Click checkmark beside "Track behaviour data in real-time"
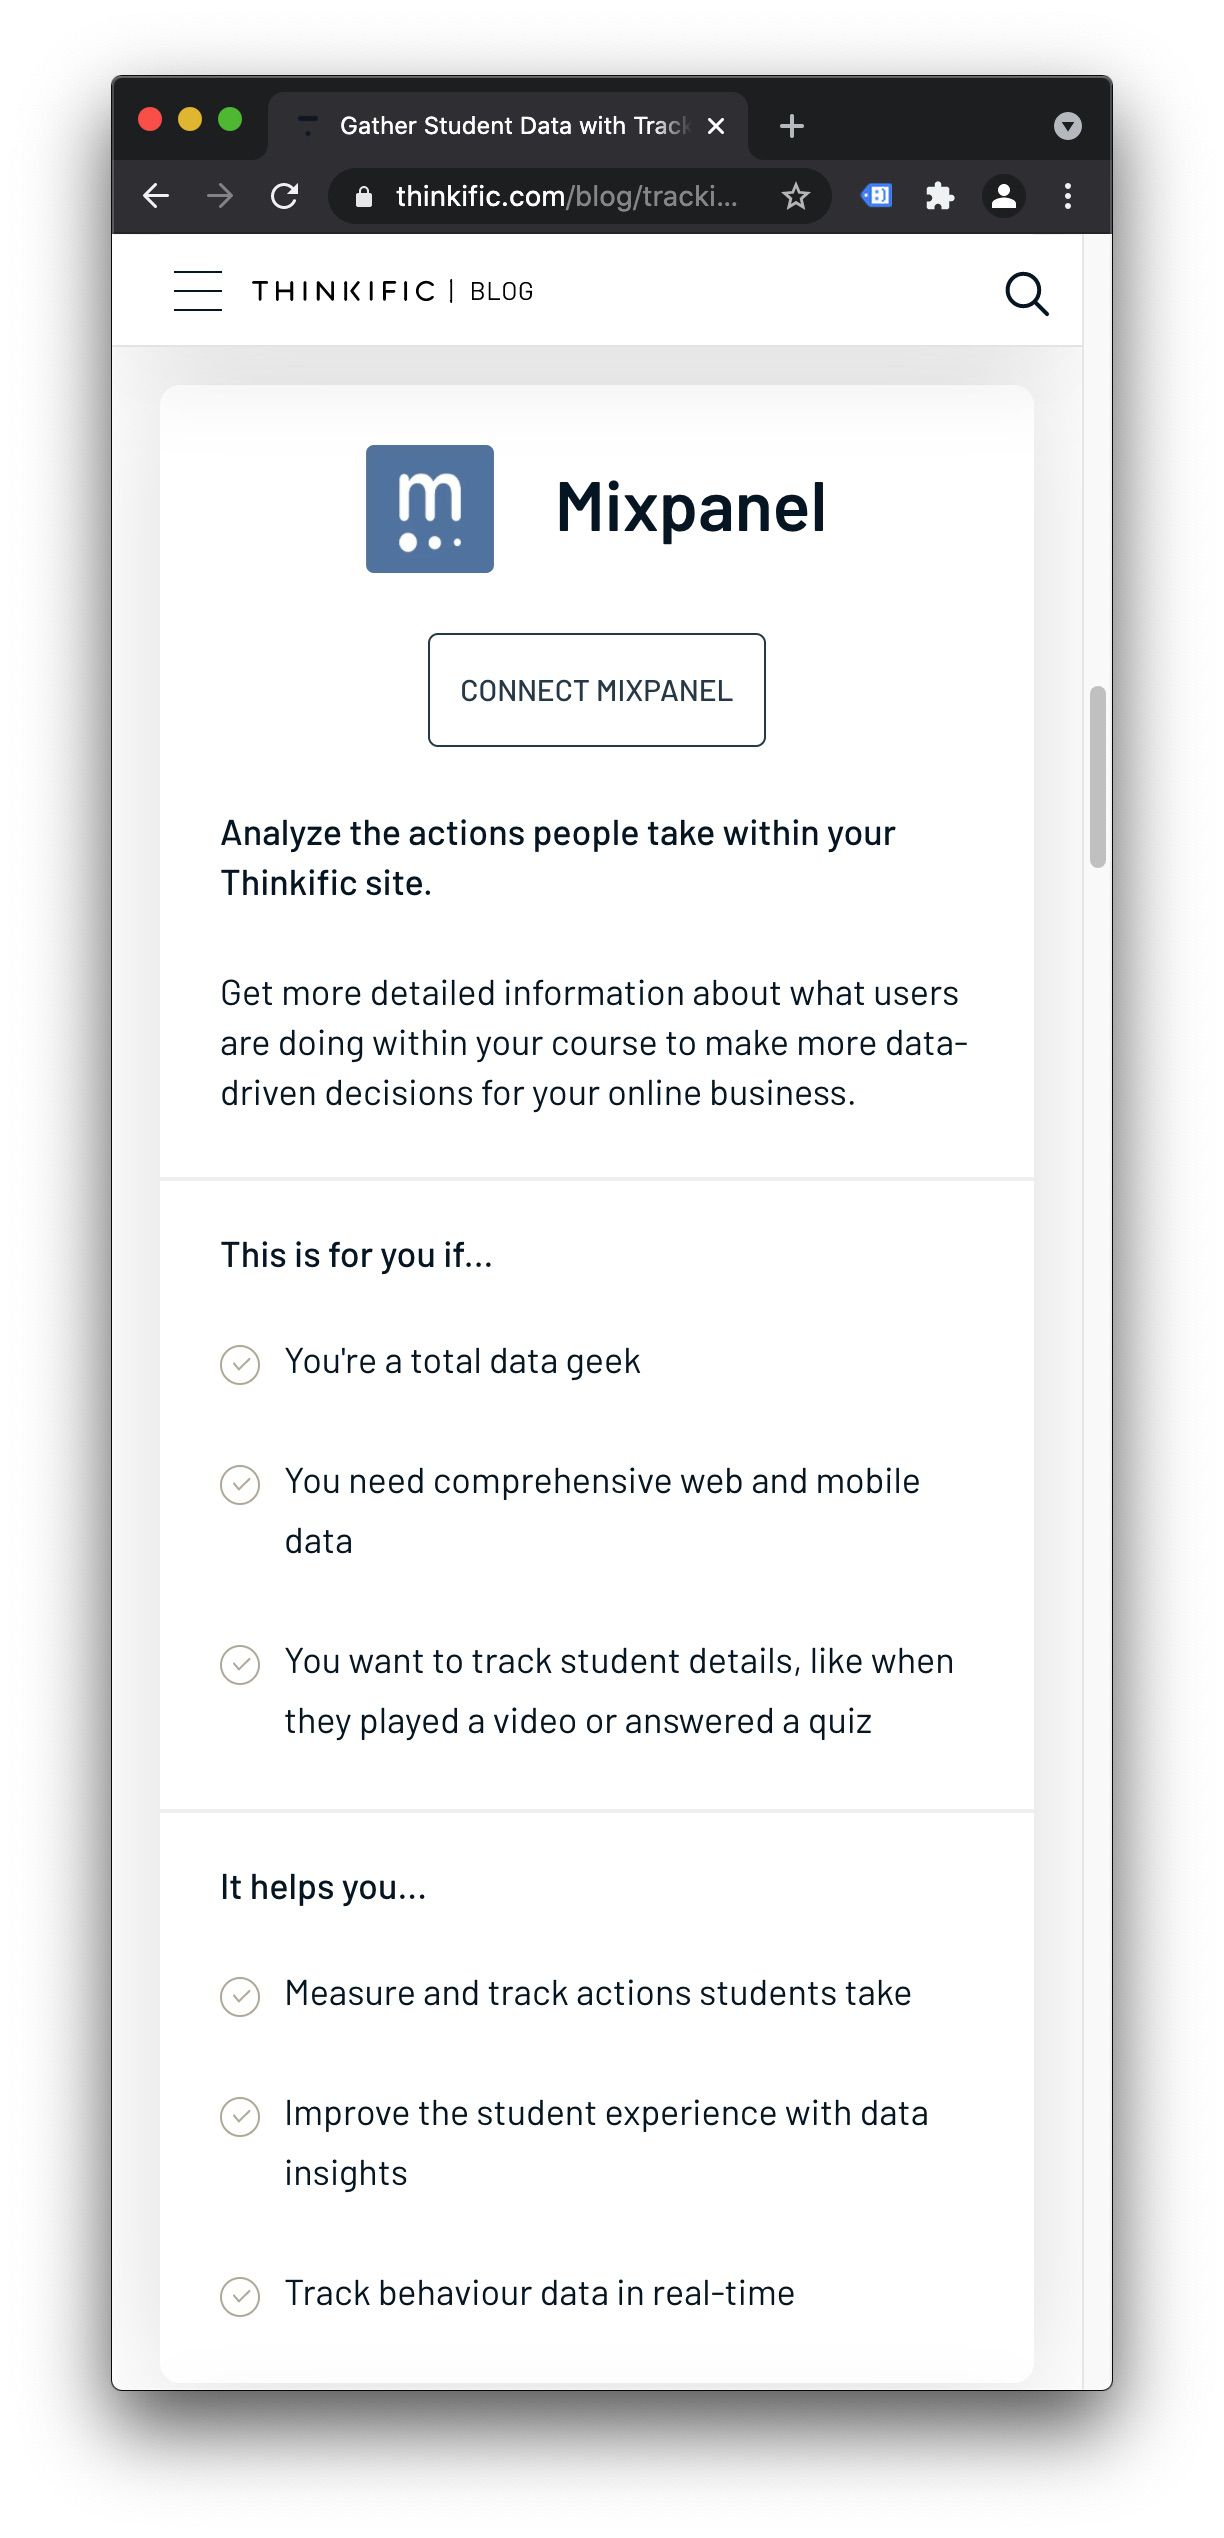This screenshot has height=2538, width=1224. (240, 2296)
